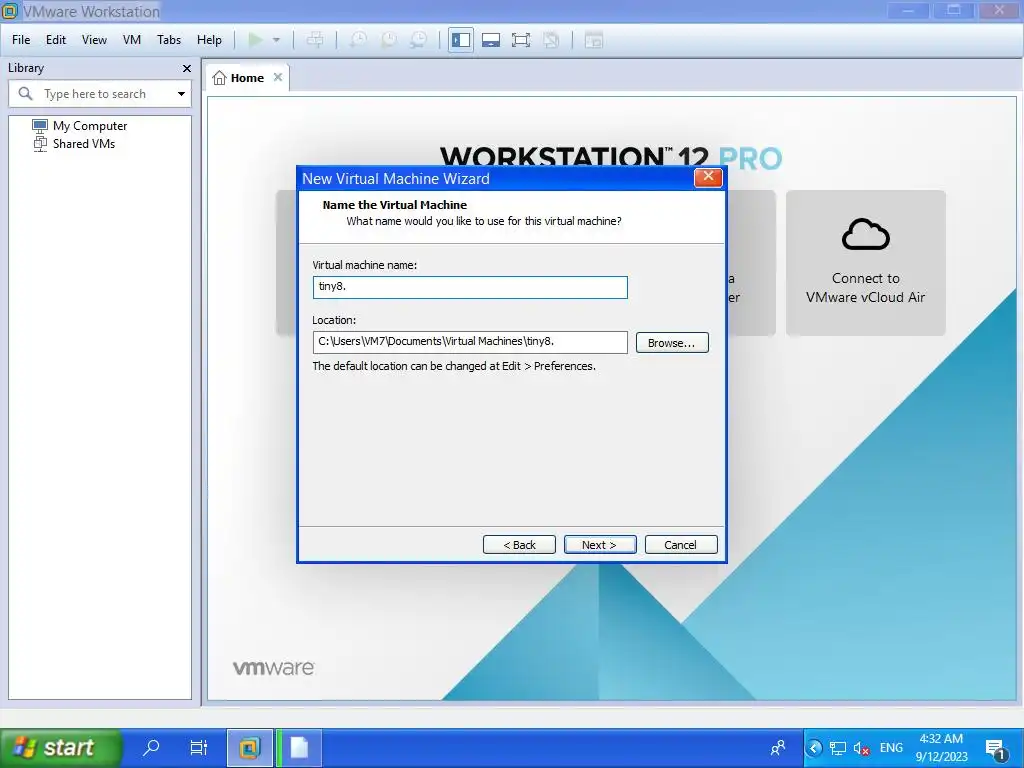The height and width of the screenshot is (768, 1024).
Task: Click the Take Snapshot clock icon
Action: (x=358, y=40)
